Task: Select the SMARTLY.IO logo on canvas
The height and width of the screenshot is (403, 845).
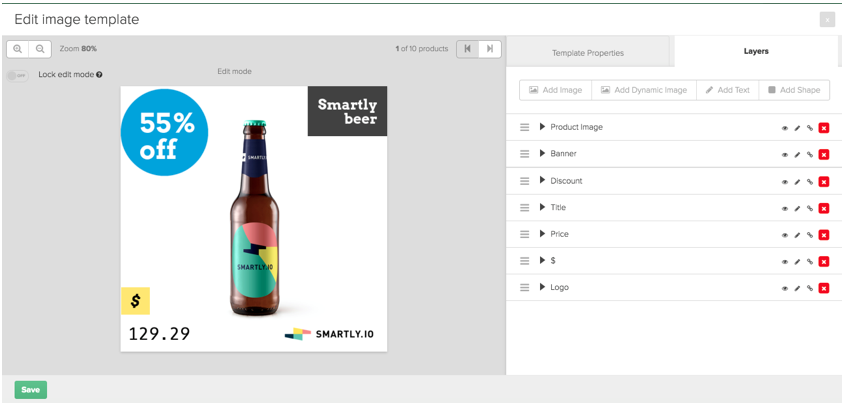Action: point(329,334)
